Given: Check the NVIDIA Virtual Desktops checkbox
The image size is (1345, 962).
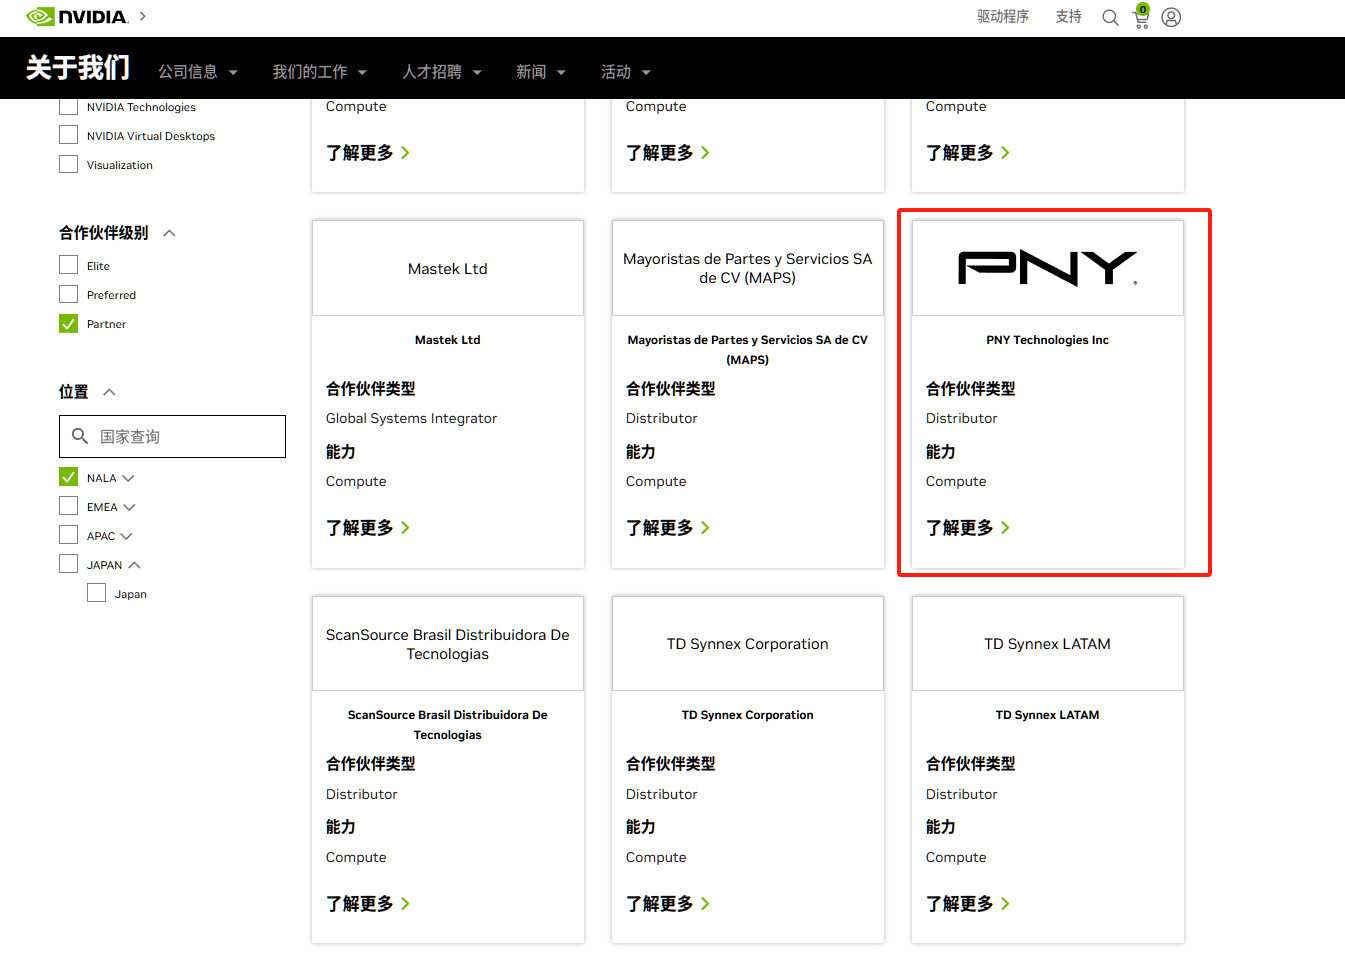Looking at the screenshot, I should pos(68,135).
